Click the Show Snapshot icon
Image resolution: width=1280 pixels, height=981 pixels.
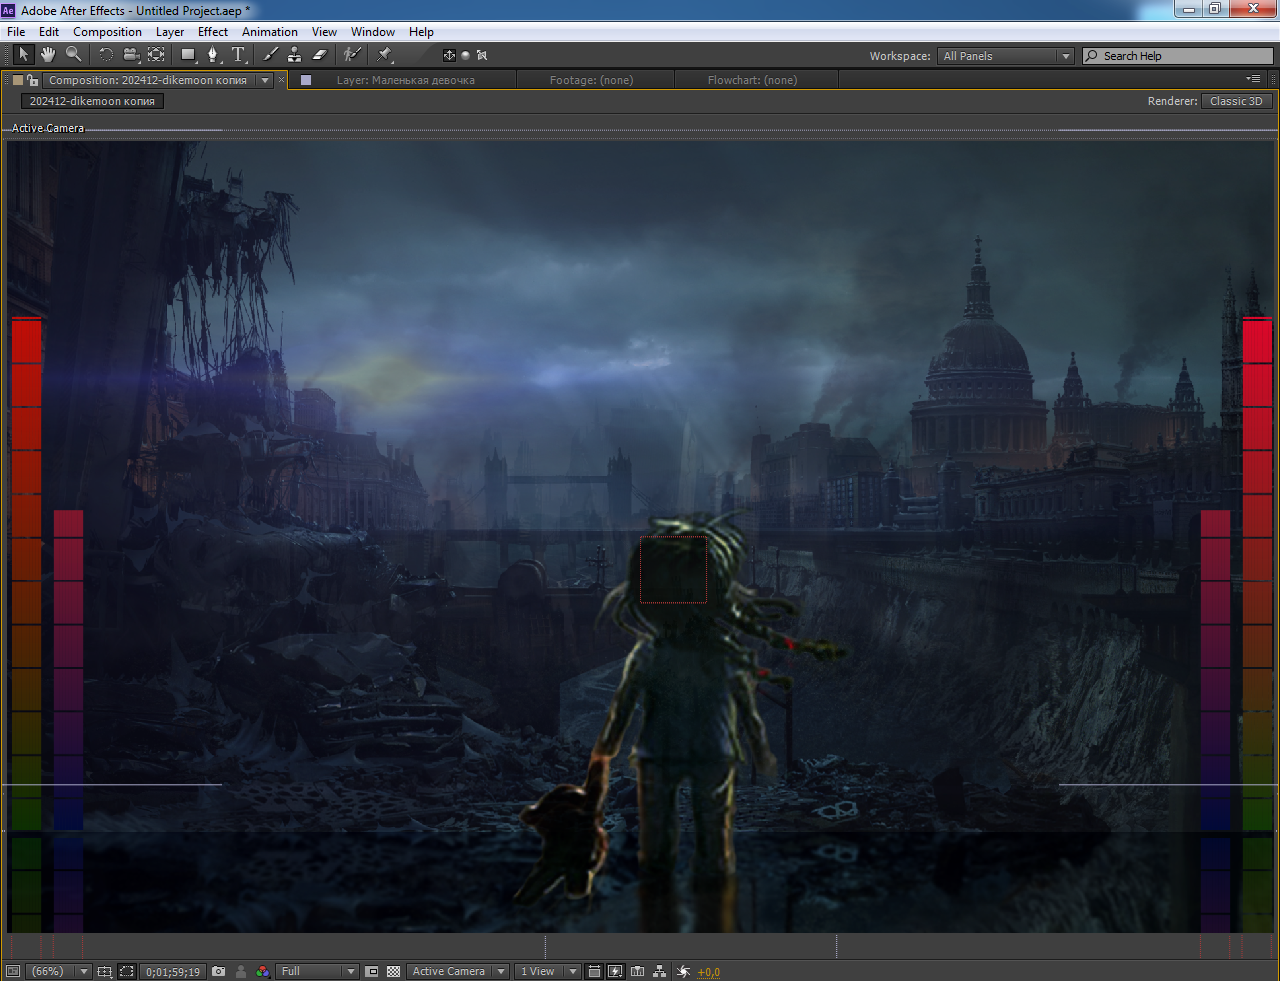pyautogui.click(x=241, y=971)
